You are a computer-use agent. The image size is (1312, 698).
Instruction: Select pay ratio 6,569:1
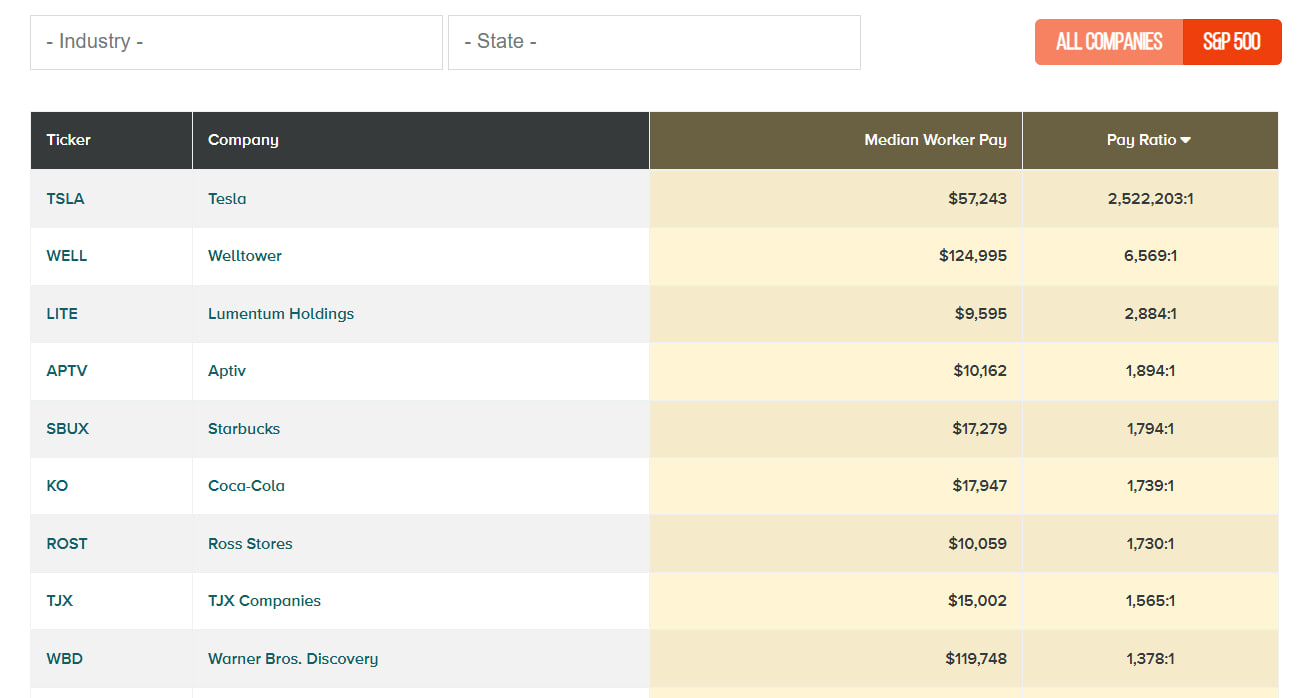click(x=1150, y=256)
